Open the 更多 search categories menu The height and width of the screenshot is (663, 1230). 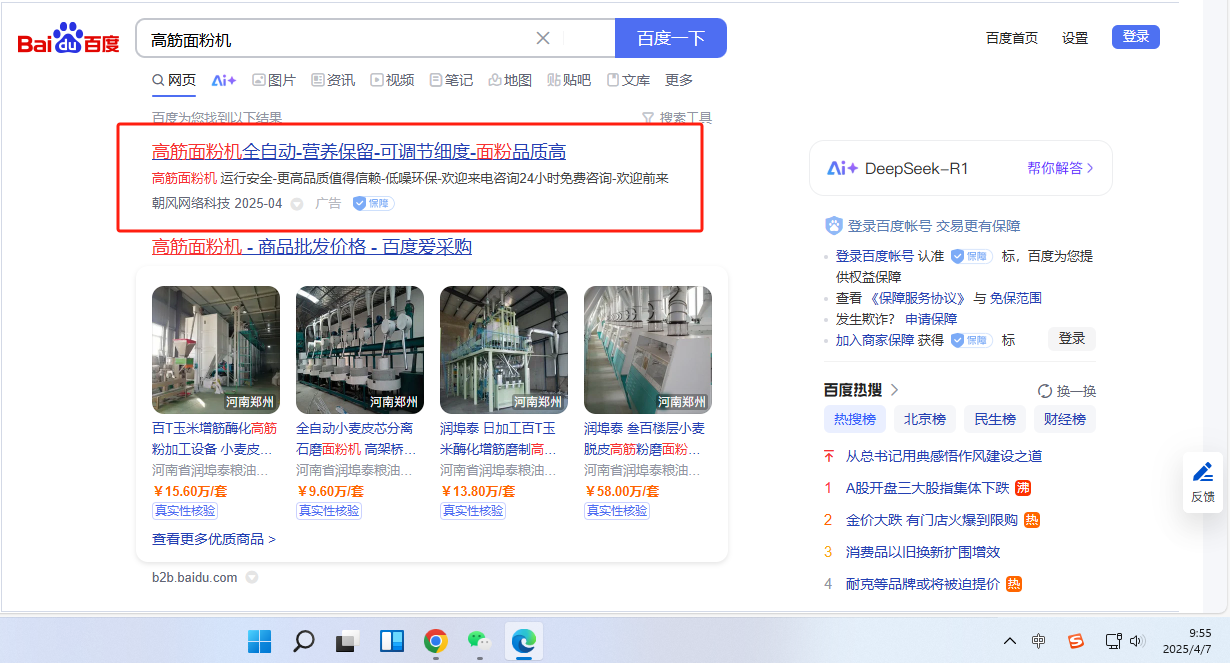point(679,80)
